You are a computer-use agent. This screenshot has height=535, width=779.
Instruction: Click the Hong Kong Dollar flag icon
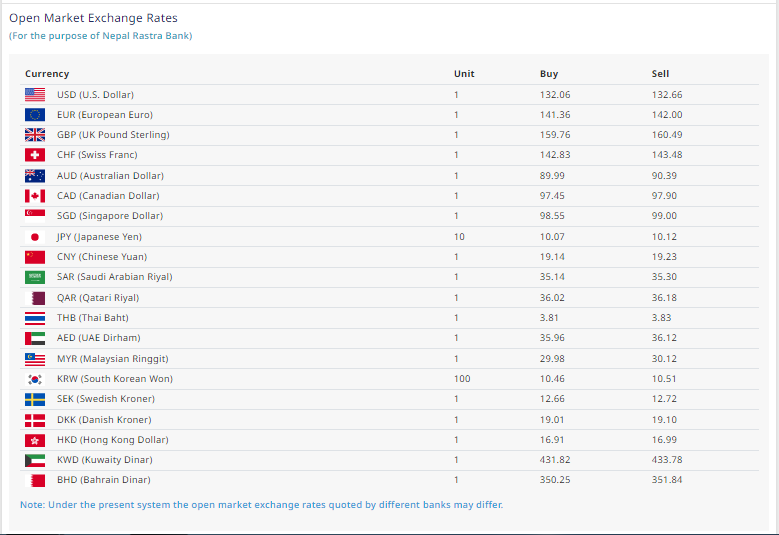(x=35, y=440)
